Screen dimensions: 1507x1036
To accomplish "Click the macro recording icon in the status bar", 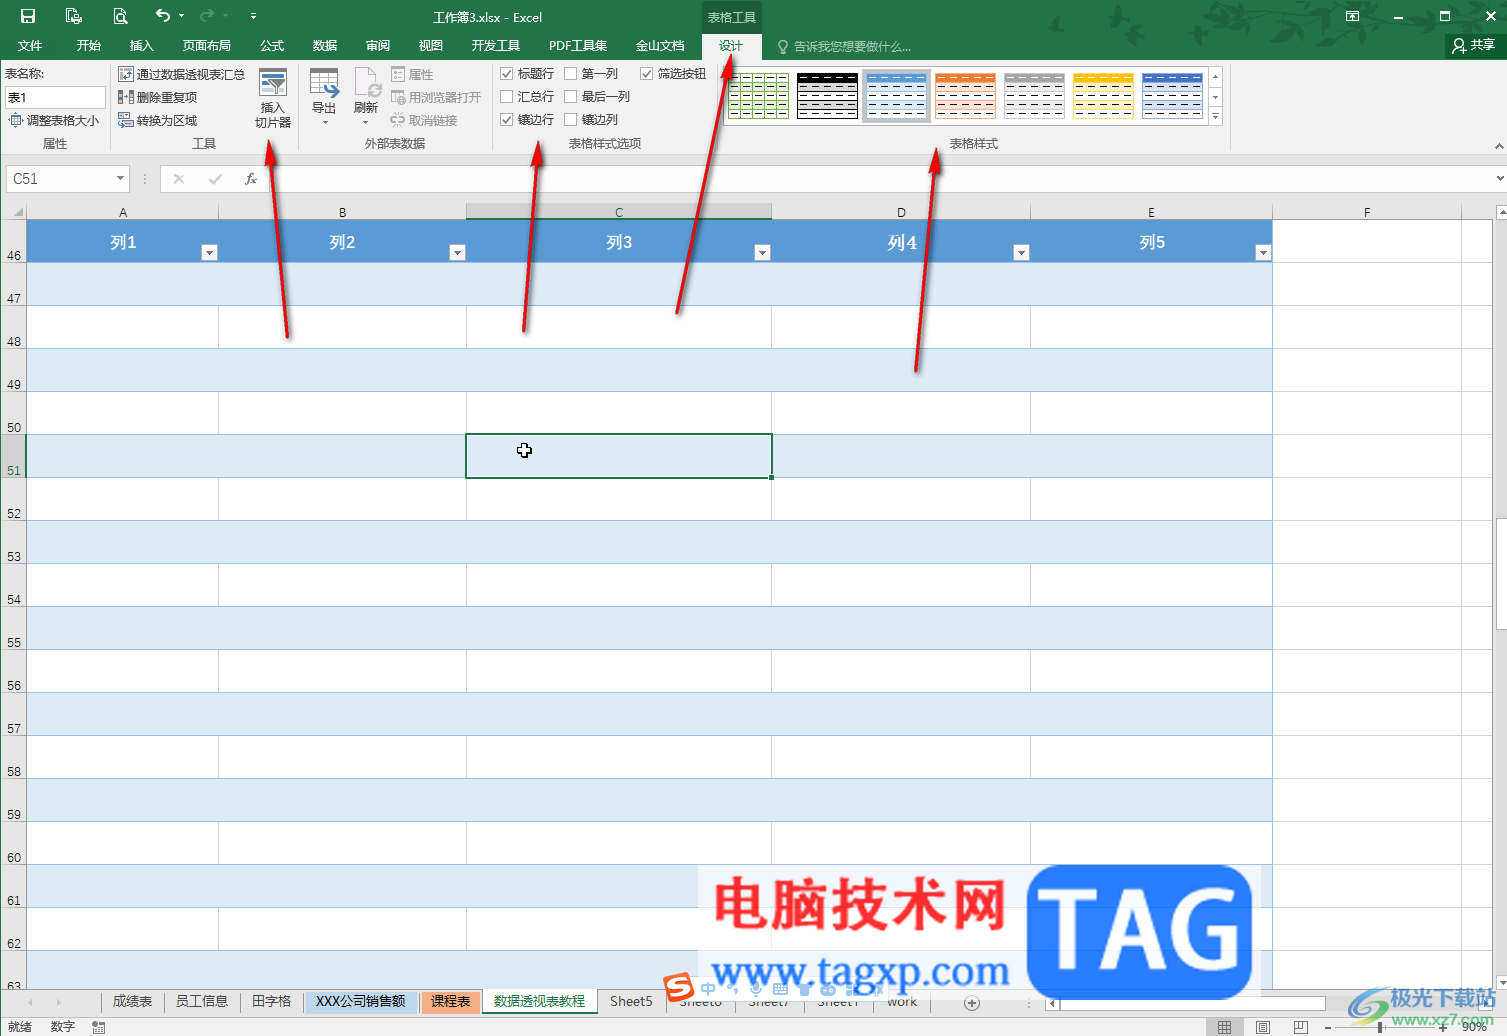I will pos(99,1027).
